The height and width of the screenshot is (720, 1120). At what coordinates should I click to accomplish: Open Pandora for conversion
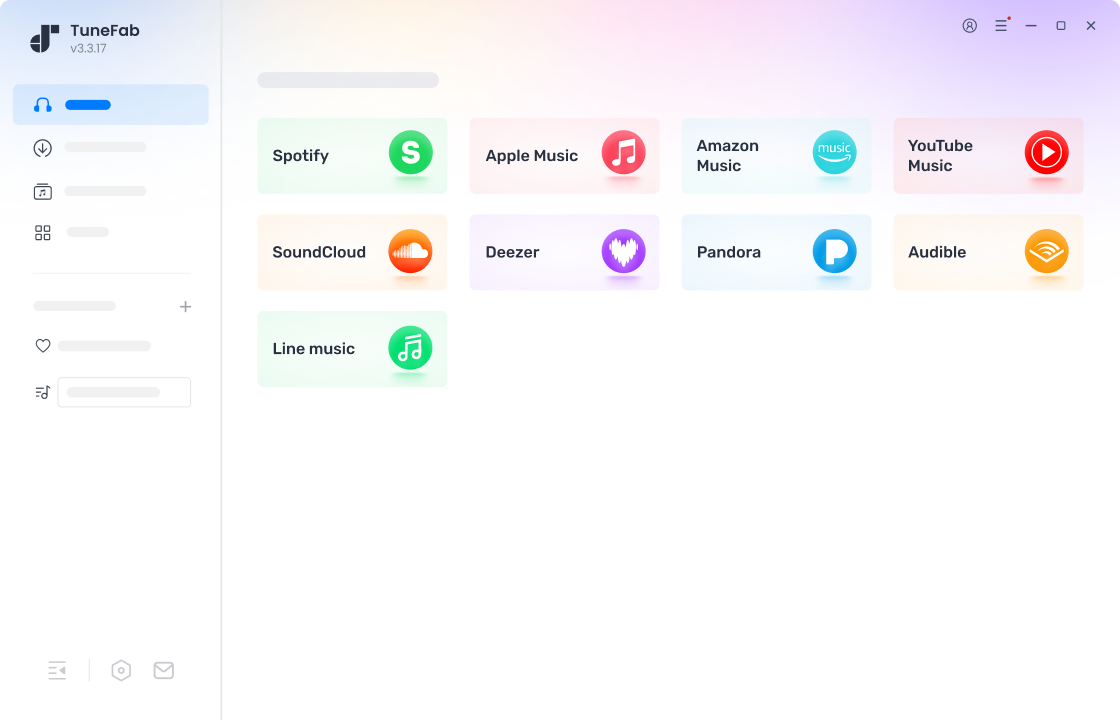[x=776, y=252]
